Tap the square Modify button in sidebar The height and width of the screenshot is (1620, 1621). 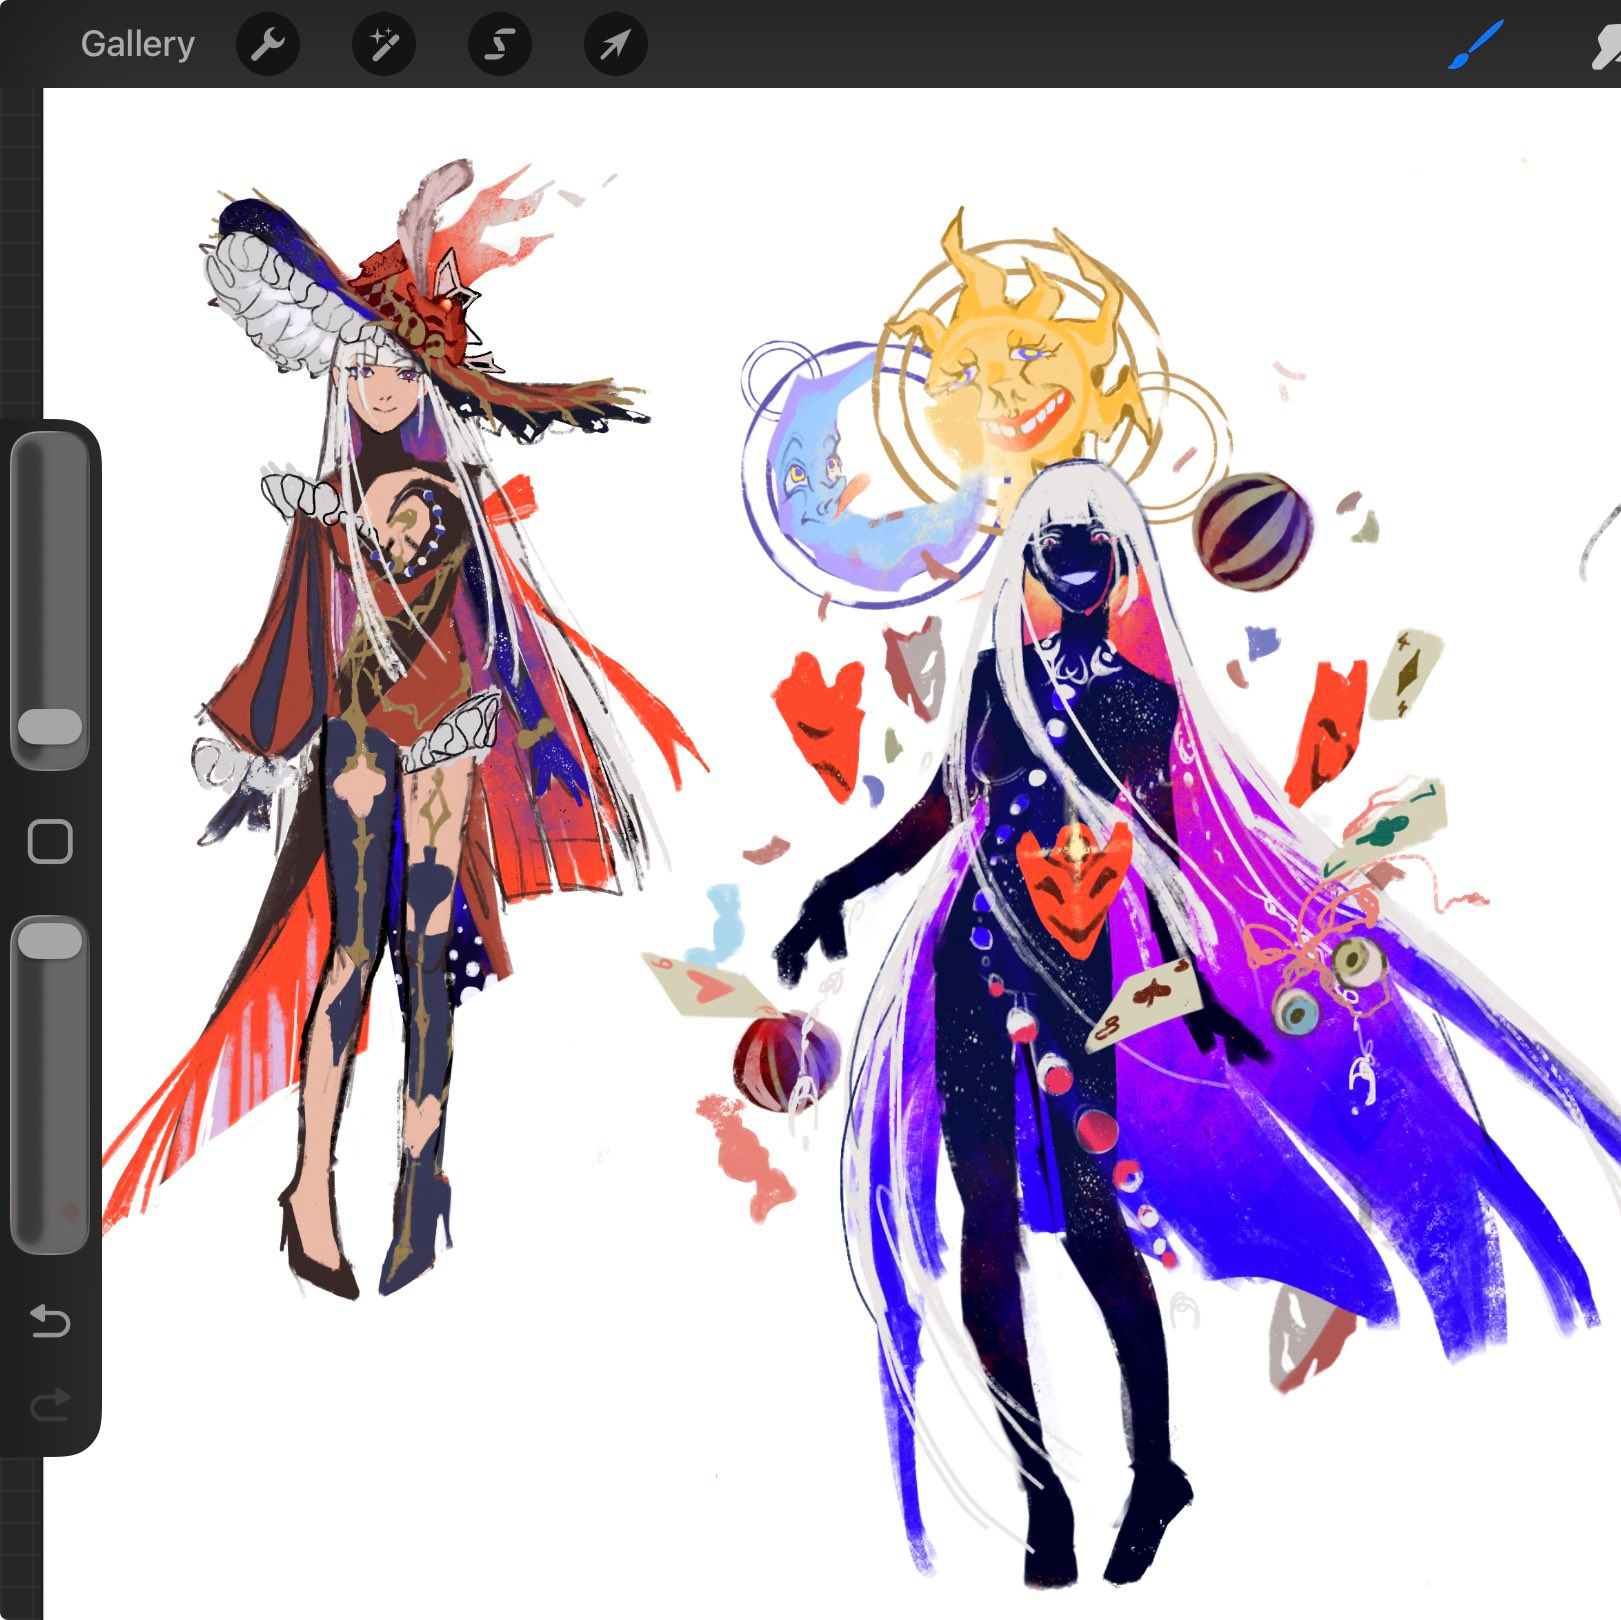[50, 842]
